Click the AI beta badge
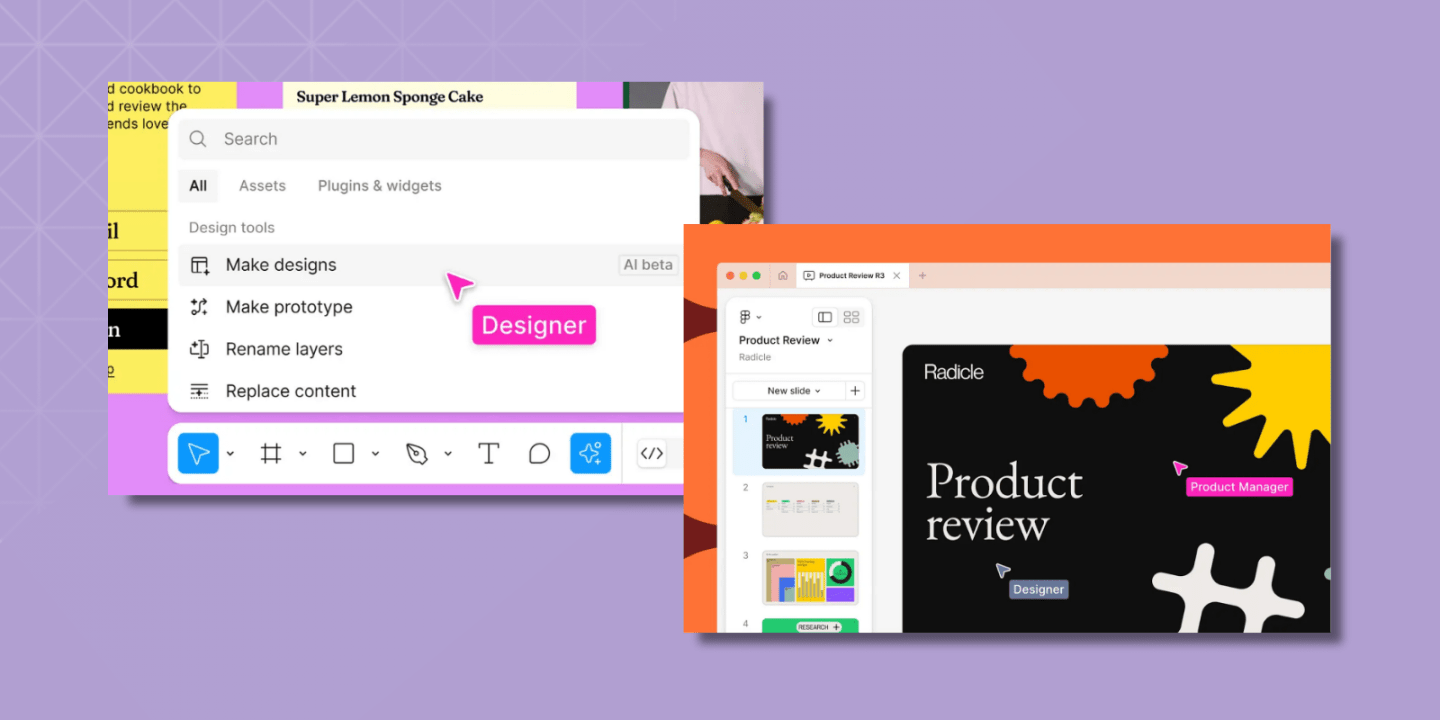This screenshot has height=720, width=1440. pyautogui.click(x=648, y=265)
